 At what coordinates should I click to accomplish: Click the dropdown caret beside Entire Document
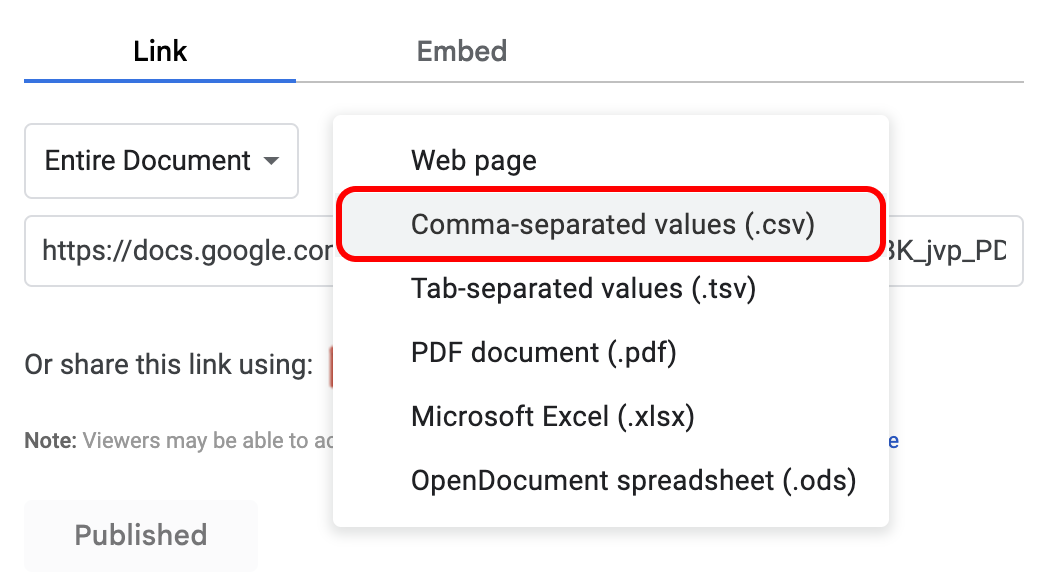pyautogui.click(x=271, y=161)
